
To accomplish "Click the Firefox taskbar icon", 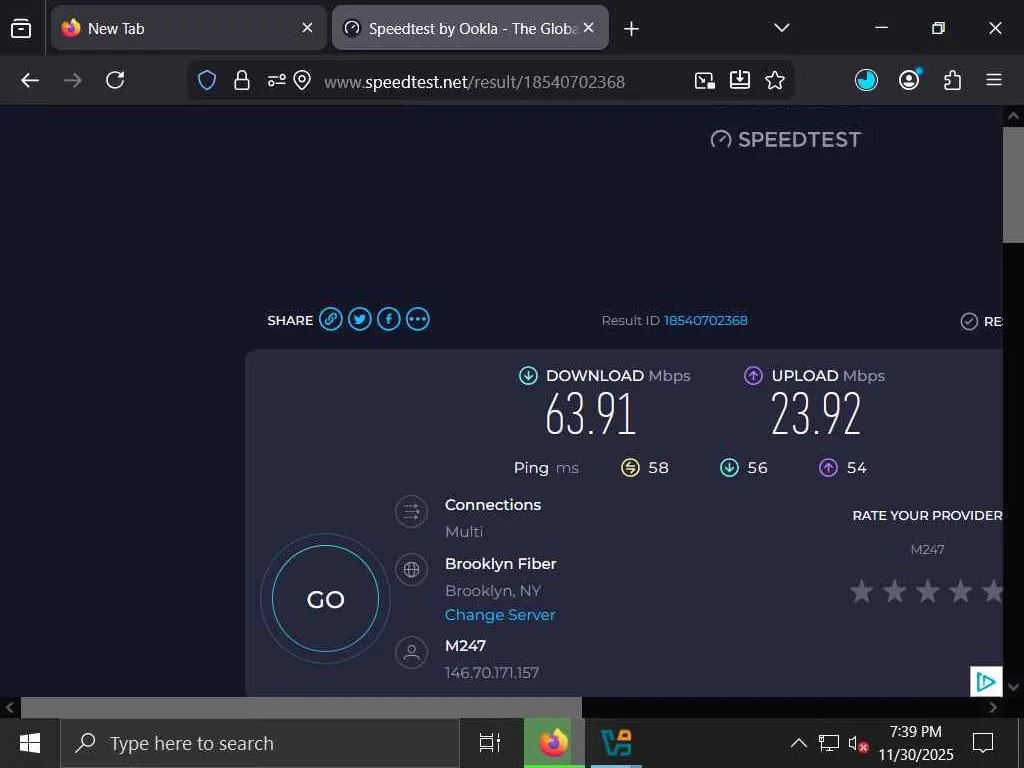I will (553, 743).
